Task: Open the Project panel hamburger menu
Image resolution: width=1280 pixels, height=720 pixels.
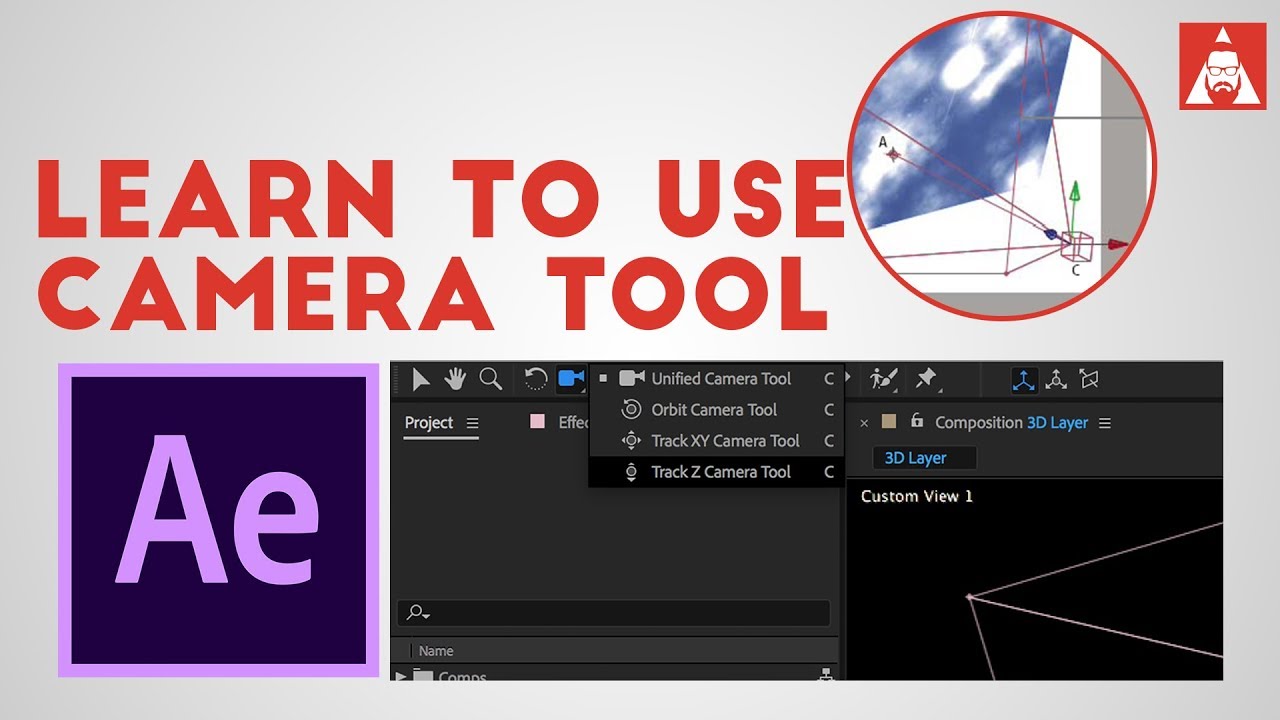Action: click(x=472, y=423)
